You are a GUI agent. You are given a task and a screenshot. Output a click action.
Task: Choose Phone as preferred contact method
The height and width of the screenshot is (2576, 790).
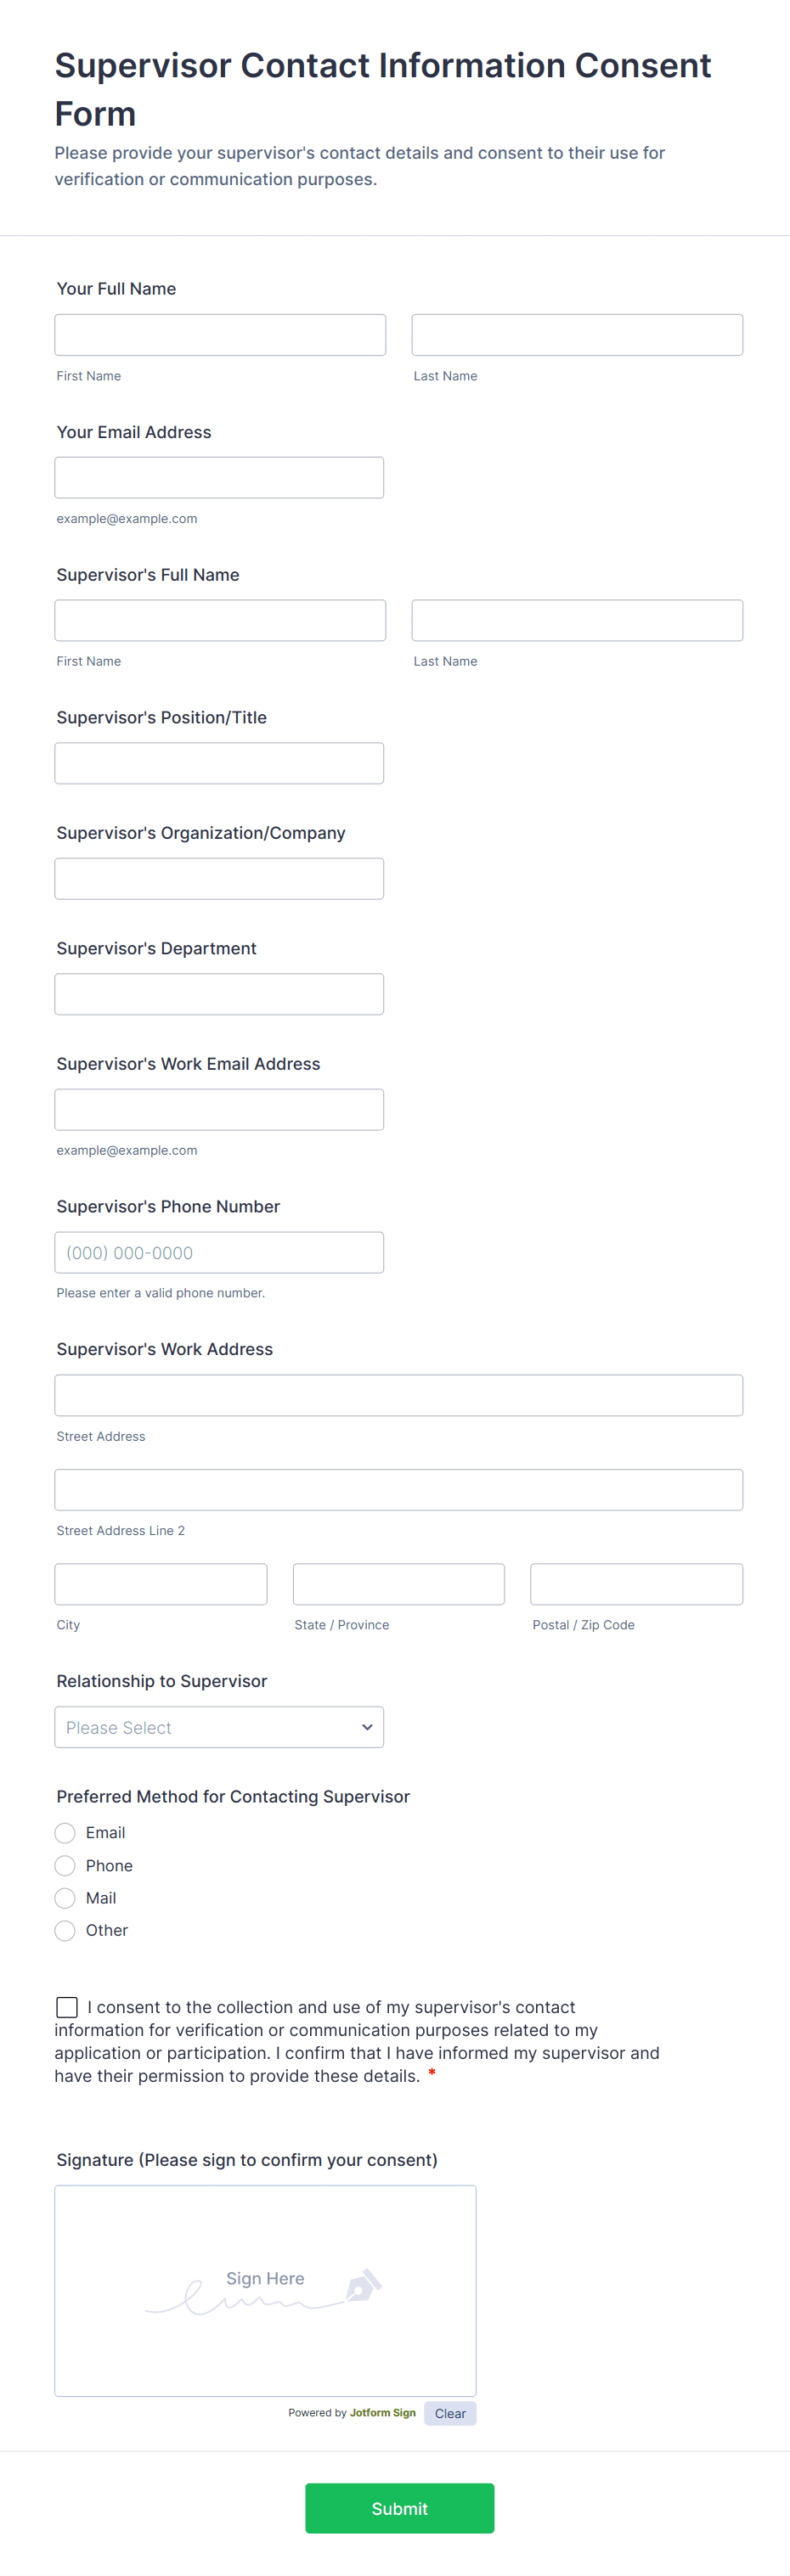point(65,1865)
